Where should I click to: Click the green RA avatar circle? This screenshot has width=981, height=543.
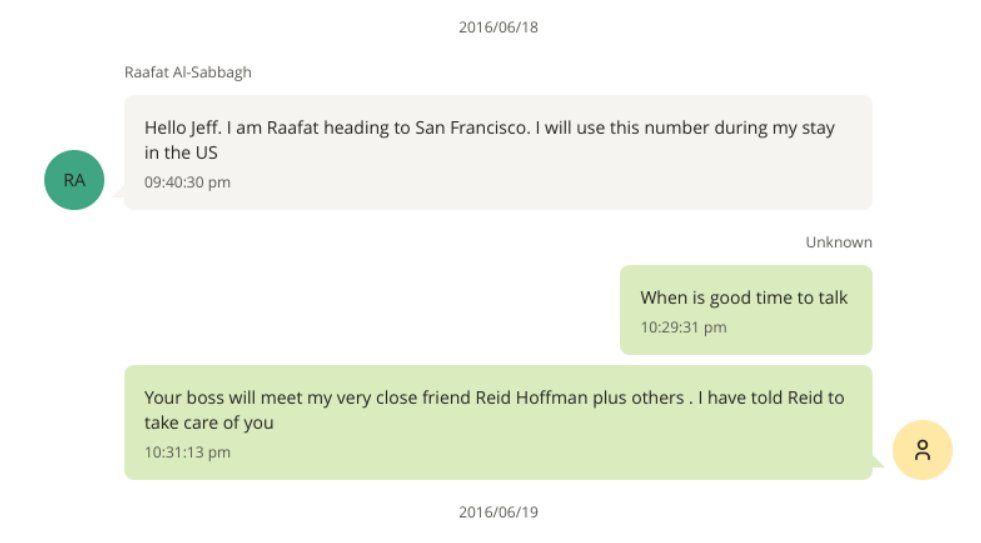point(74,180)
